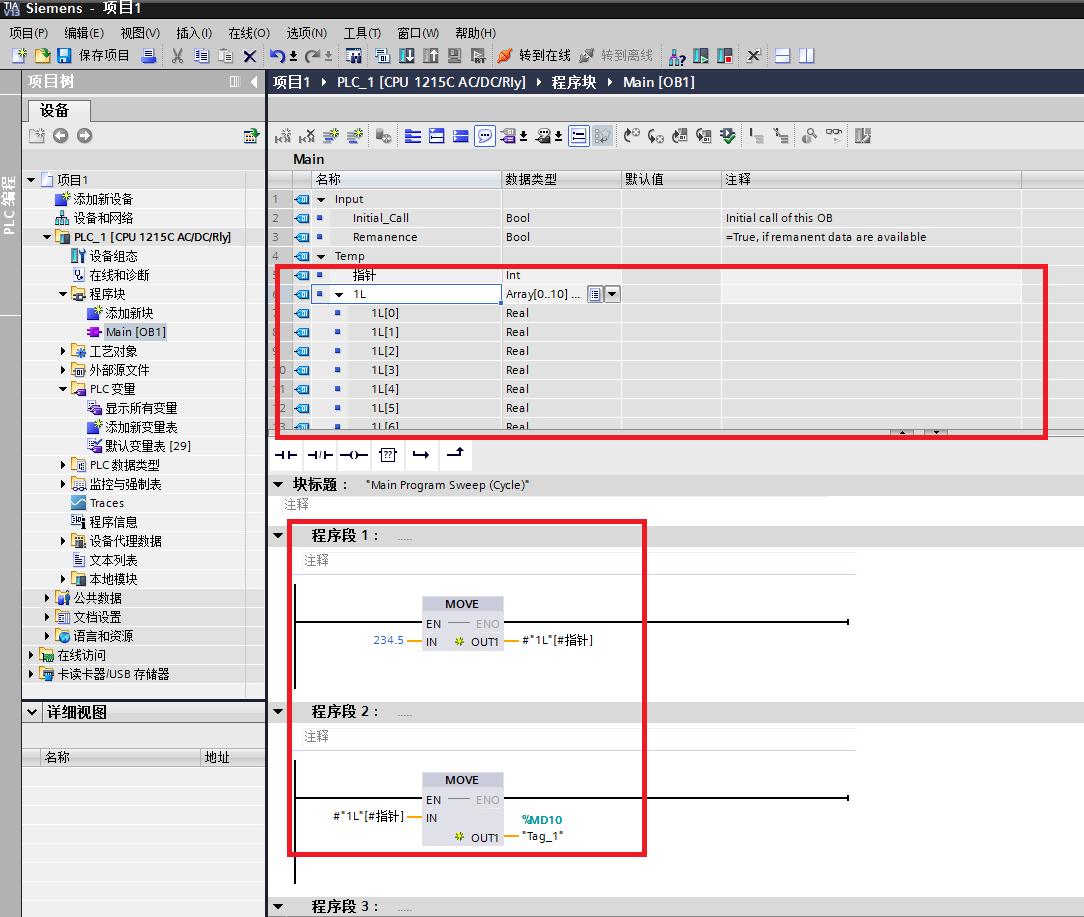This screenshot has width=1084, height=917.
Task: Click the cut scissors icon
Action: (178, 55)
